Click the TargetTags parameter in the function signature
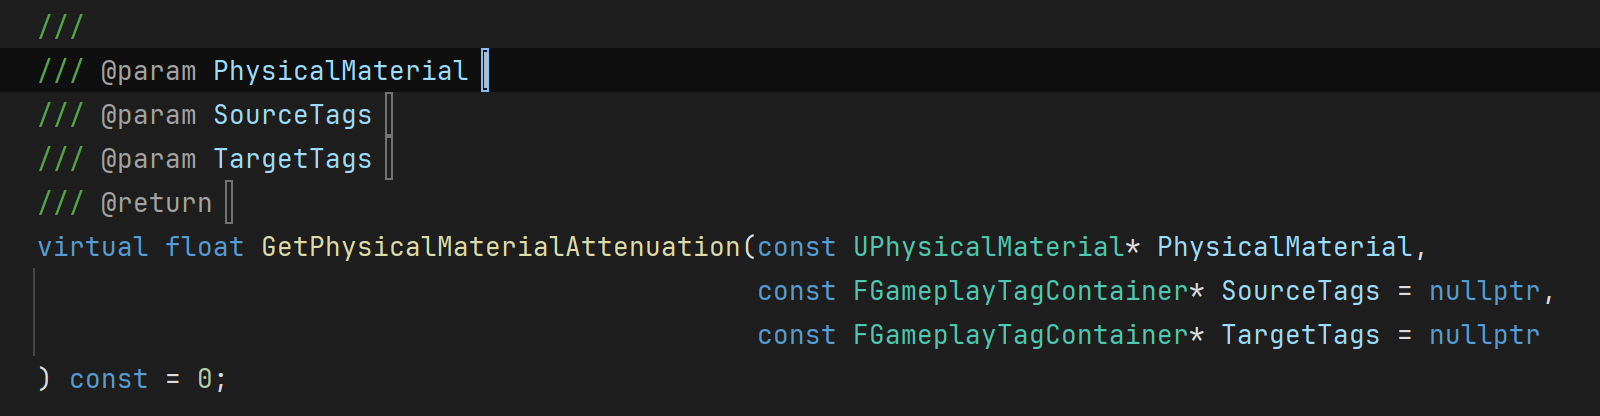 [1300, 335]
